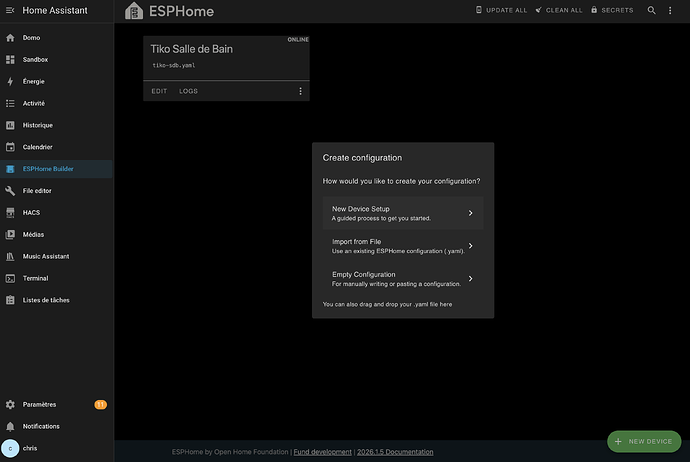This screenshot has width=690, height=462.
Task: Choose Import from File option
Action: click(x=402, y=246)
